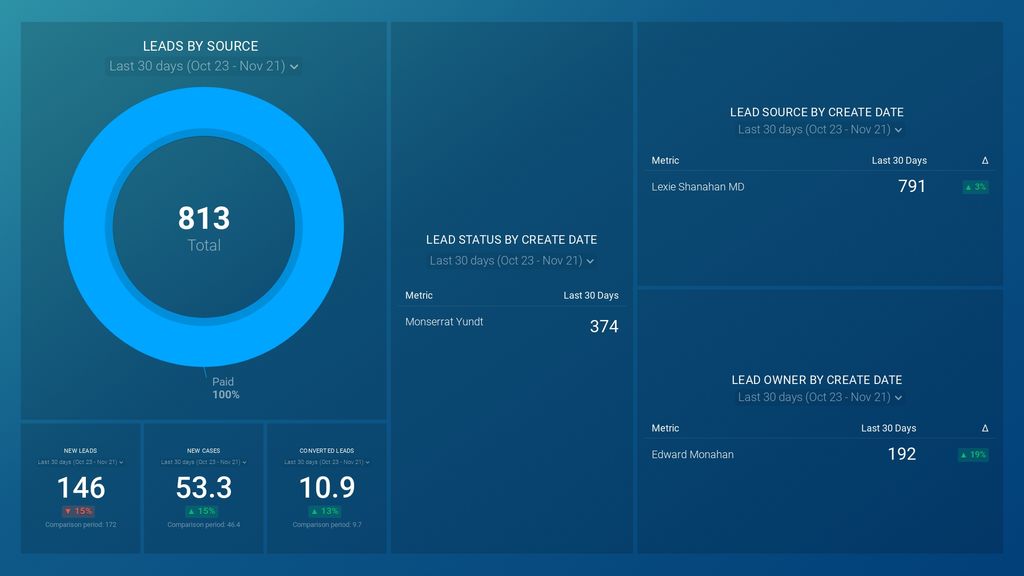Click the 374 value for Monserrat Yundt
1024x576 pixels.
(604, 326)
